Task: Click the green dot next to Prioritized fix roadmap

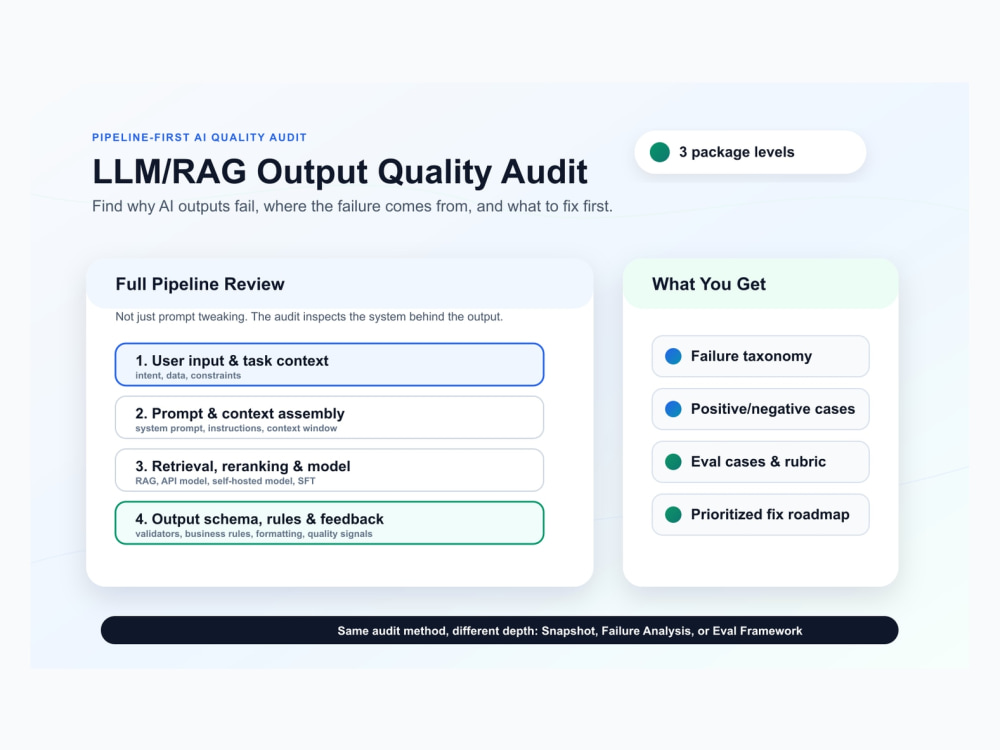Action: (673, 515)
